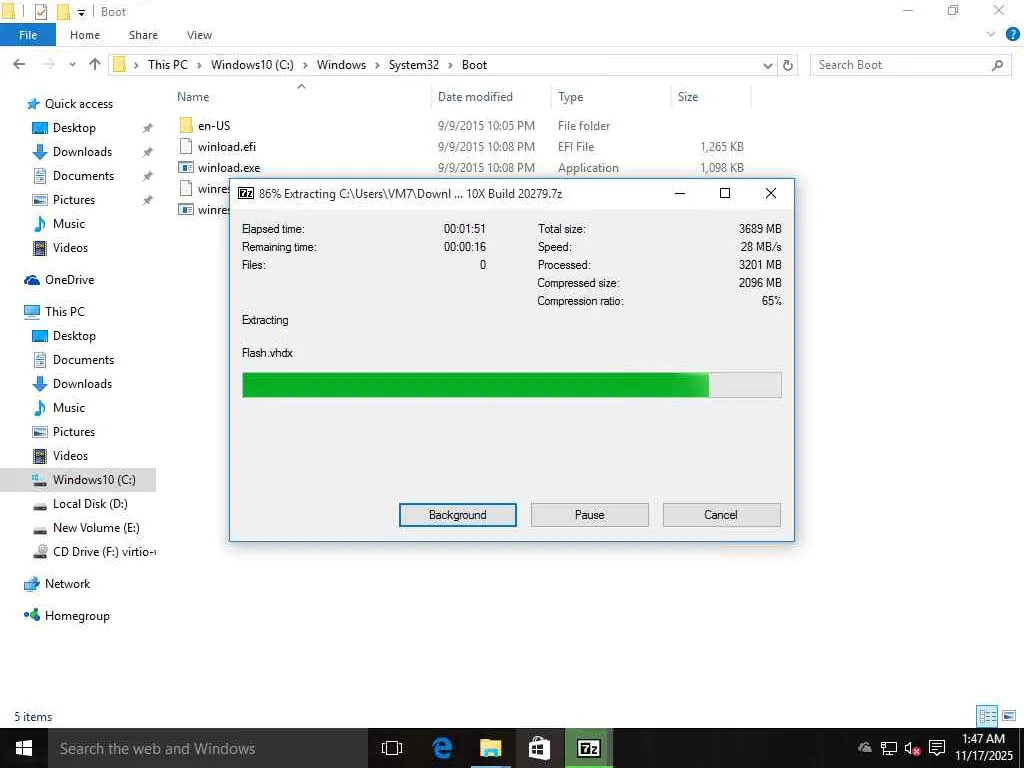Open Windows Store from taskbar

pos(539,748)
